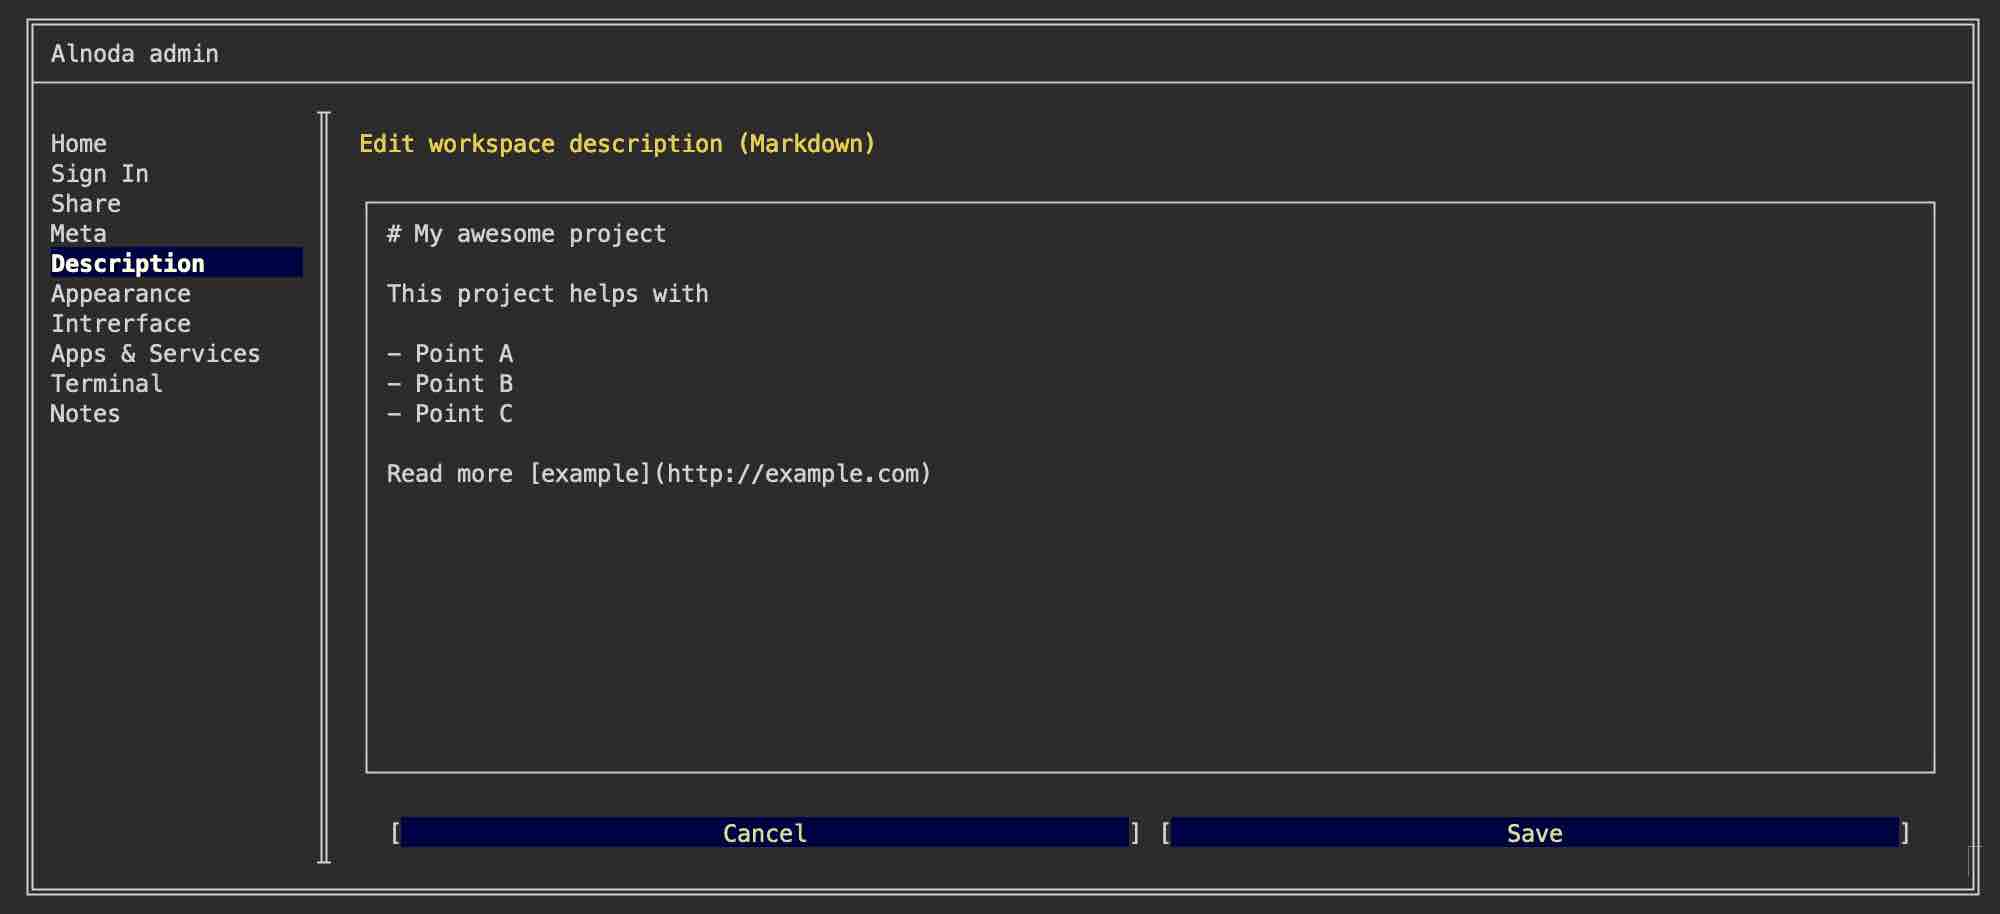Open the Terminal section

pyautogui.click(x=107, y=384)
